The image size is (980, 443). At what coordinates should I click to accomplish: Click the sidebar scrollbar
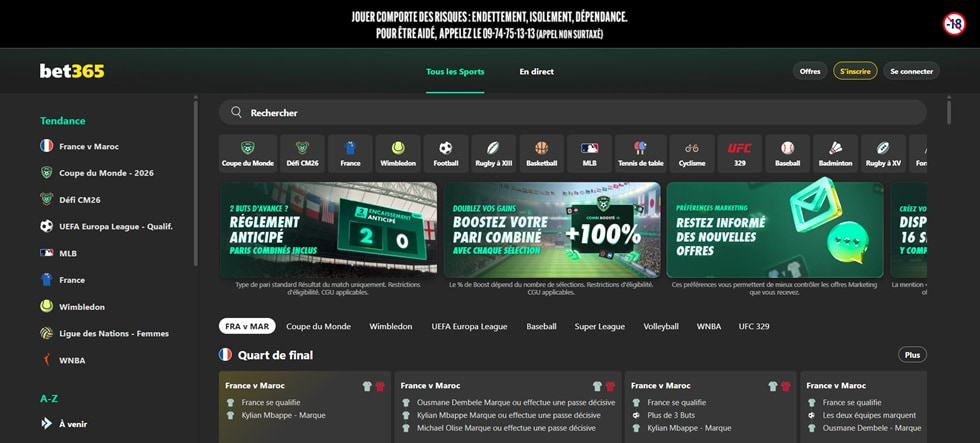(196, 181)
